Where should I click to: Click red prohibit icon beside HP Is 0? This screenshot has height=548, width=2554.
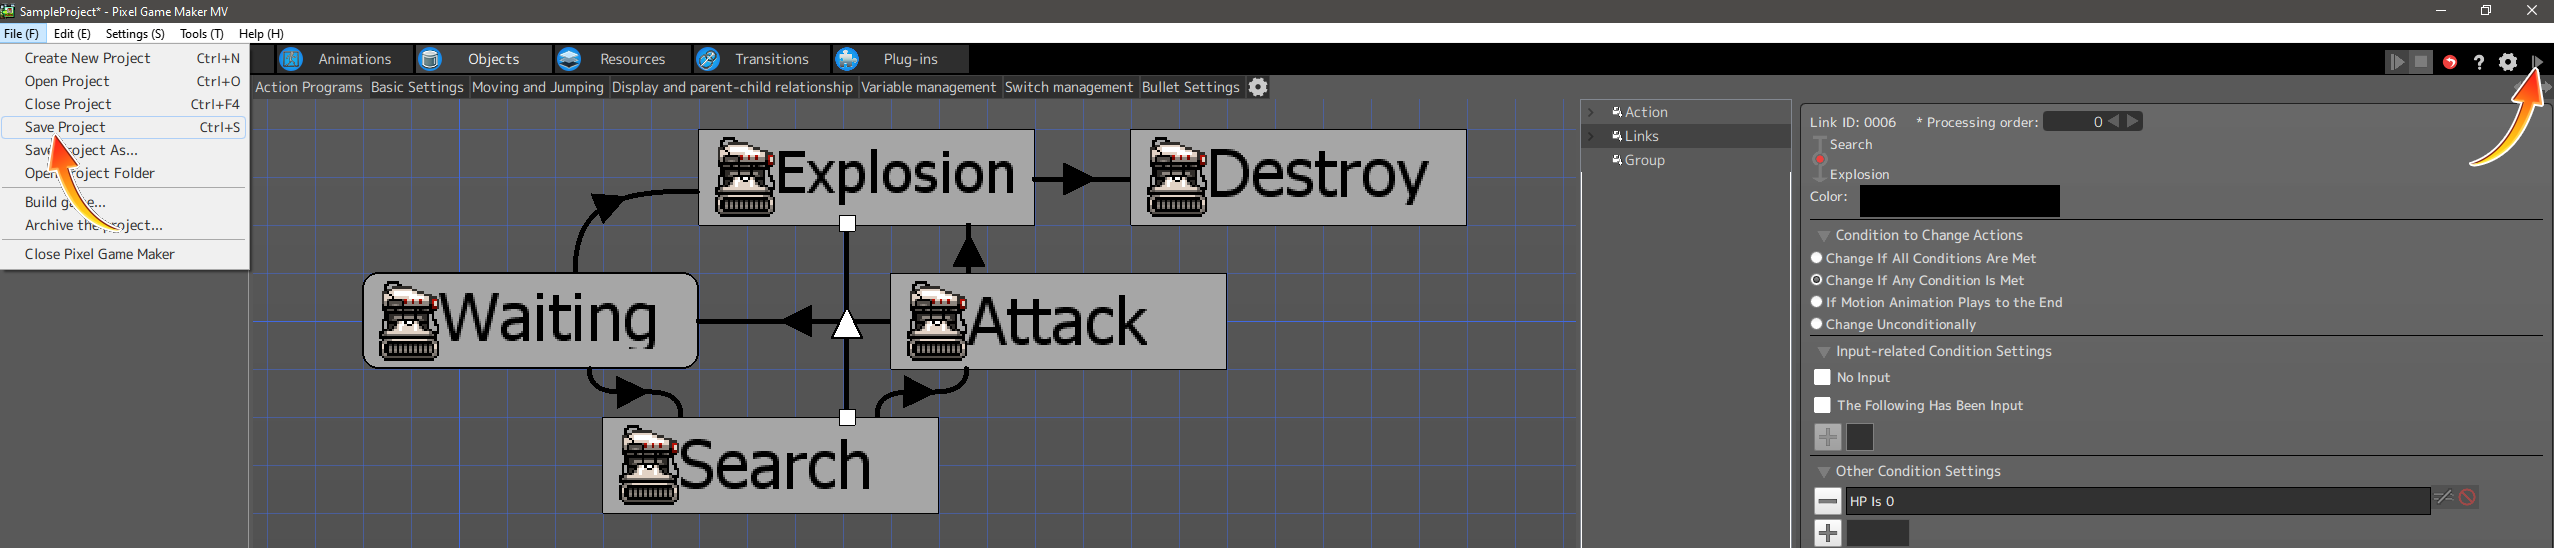[x=2468, y=497]
